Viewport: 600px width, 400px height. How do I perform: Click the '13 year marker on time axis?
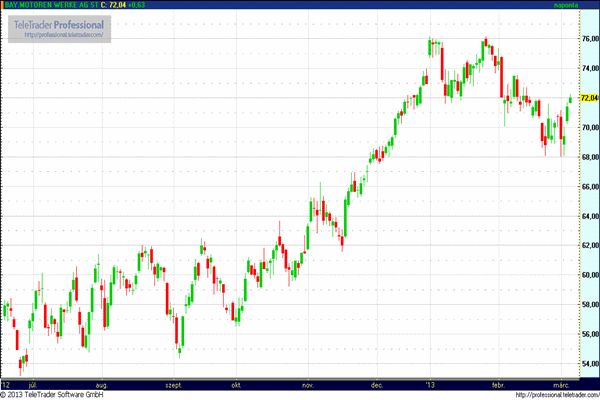(432, 383)
